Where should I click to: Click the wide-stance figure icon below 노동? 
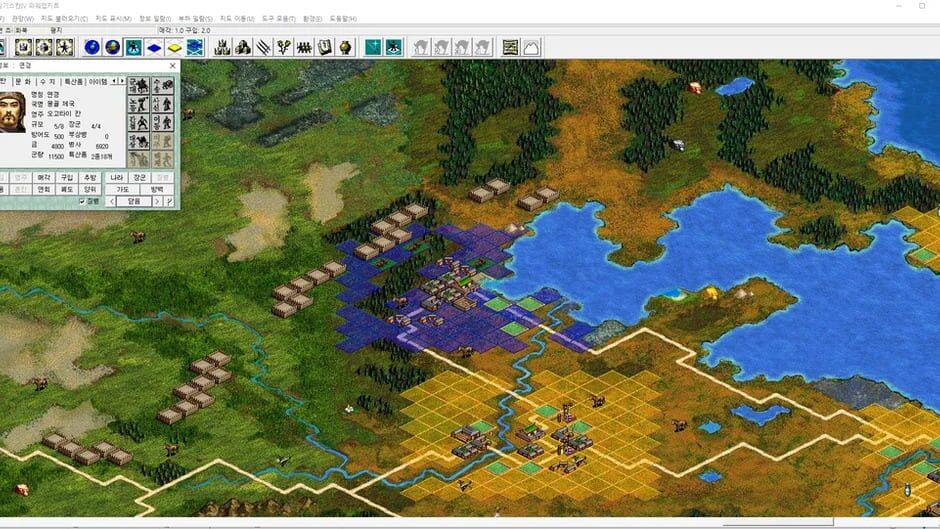(139, 123)
